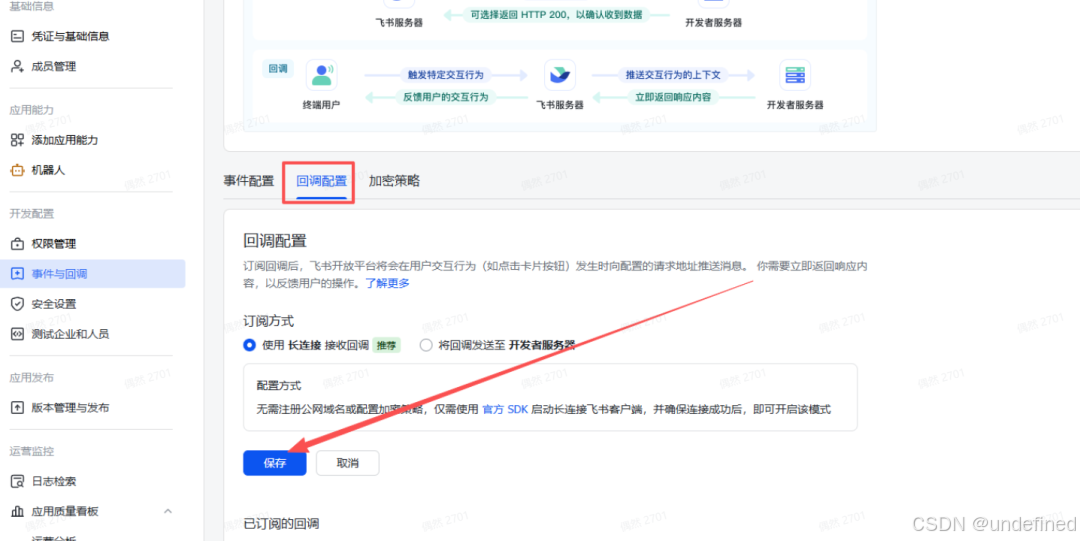Click the 机器人 robot icon
This screenshot has height=541, width=1080.
tap(17, 170)
